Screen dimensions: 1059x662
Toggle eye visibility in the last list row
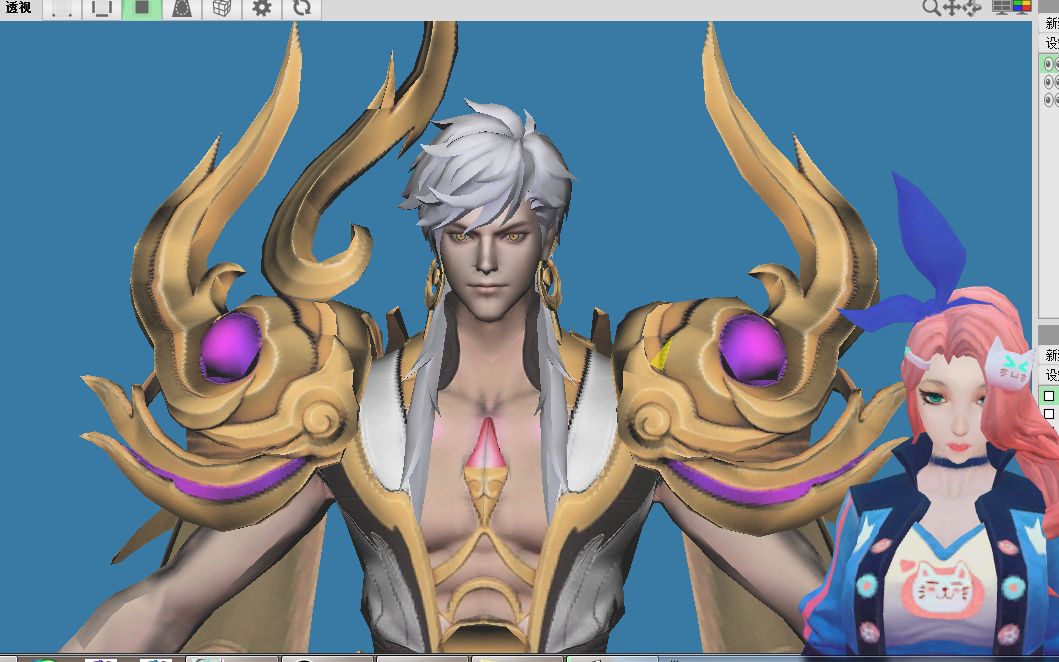(1049, 100)
